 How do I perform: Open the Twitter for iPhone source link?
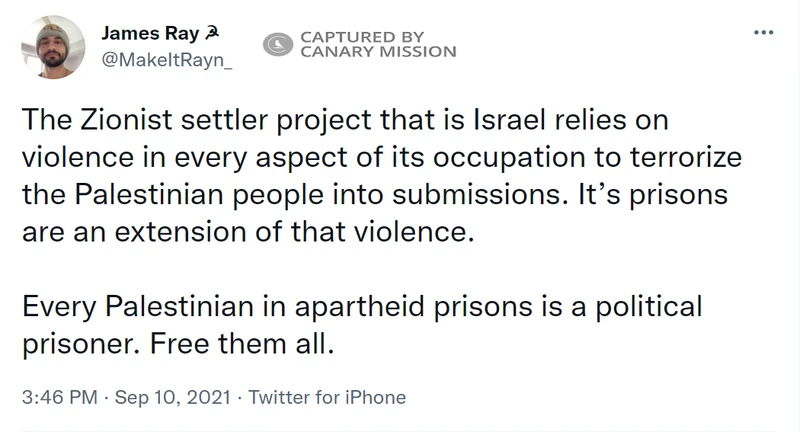(327, 397)
